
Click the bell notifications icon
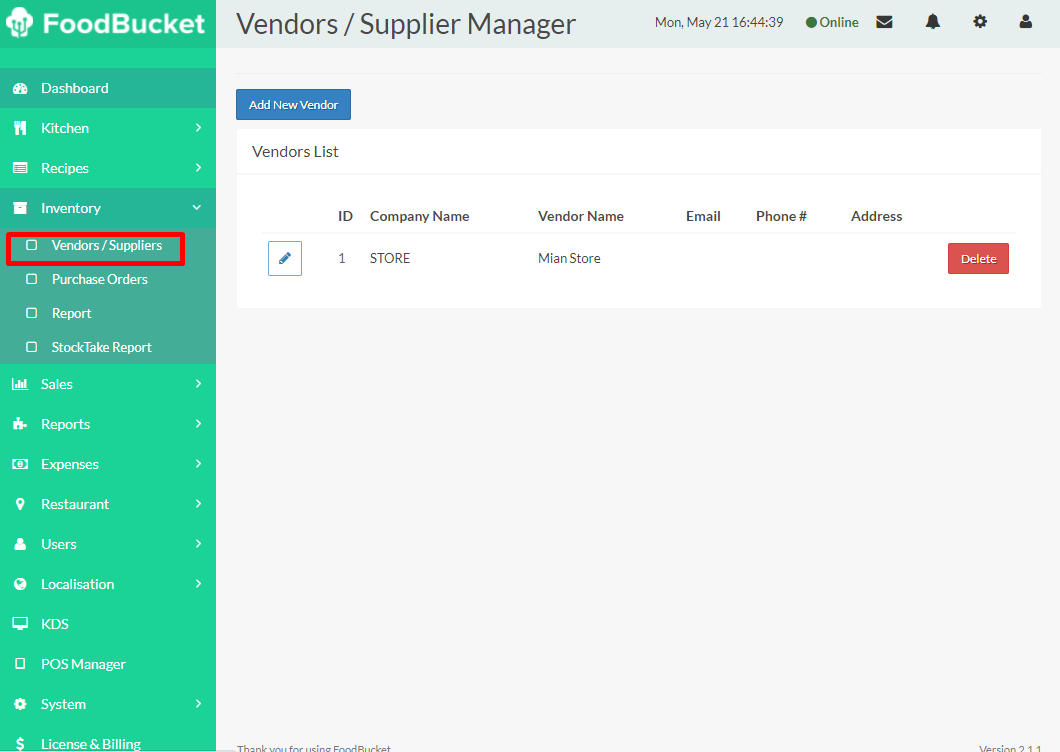932,22
